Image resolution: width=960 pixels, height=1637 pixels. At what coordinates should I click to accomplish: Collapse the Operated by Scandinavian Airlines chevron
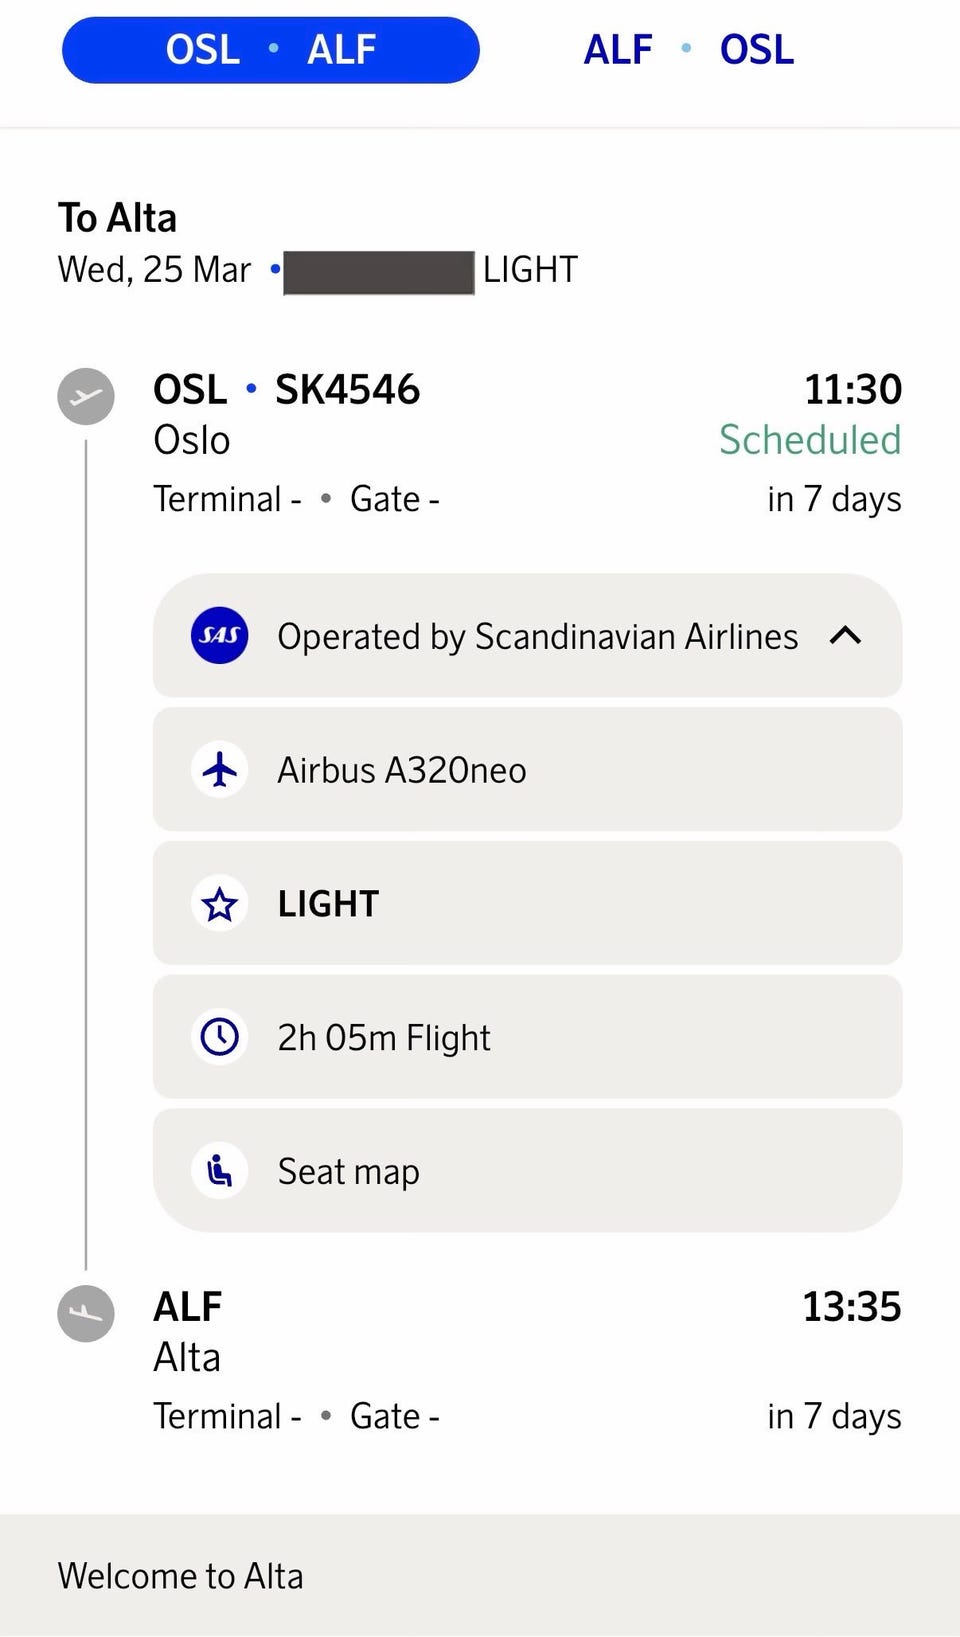click(845, 636)
